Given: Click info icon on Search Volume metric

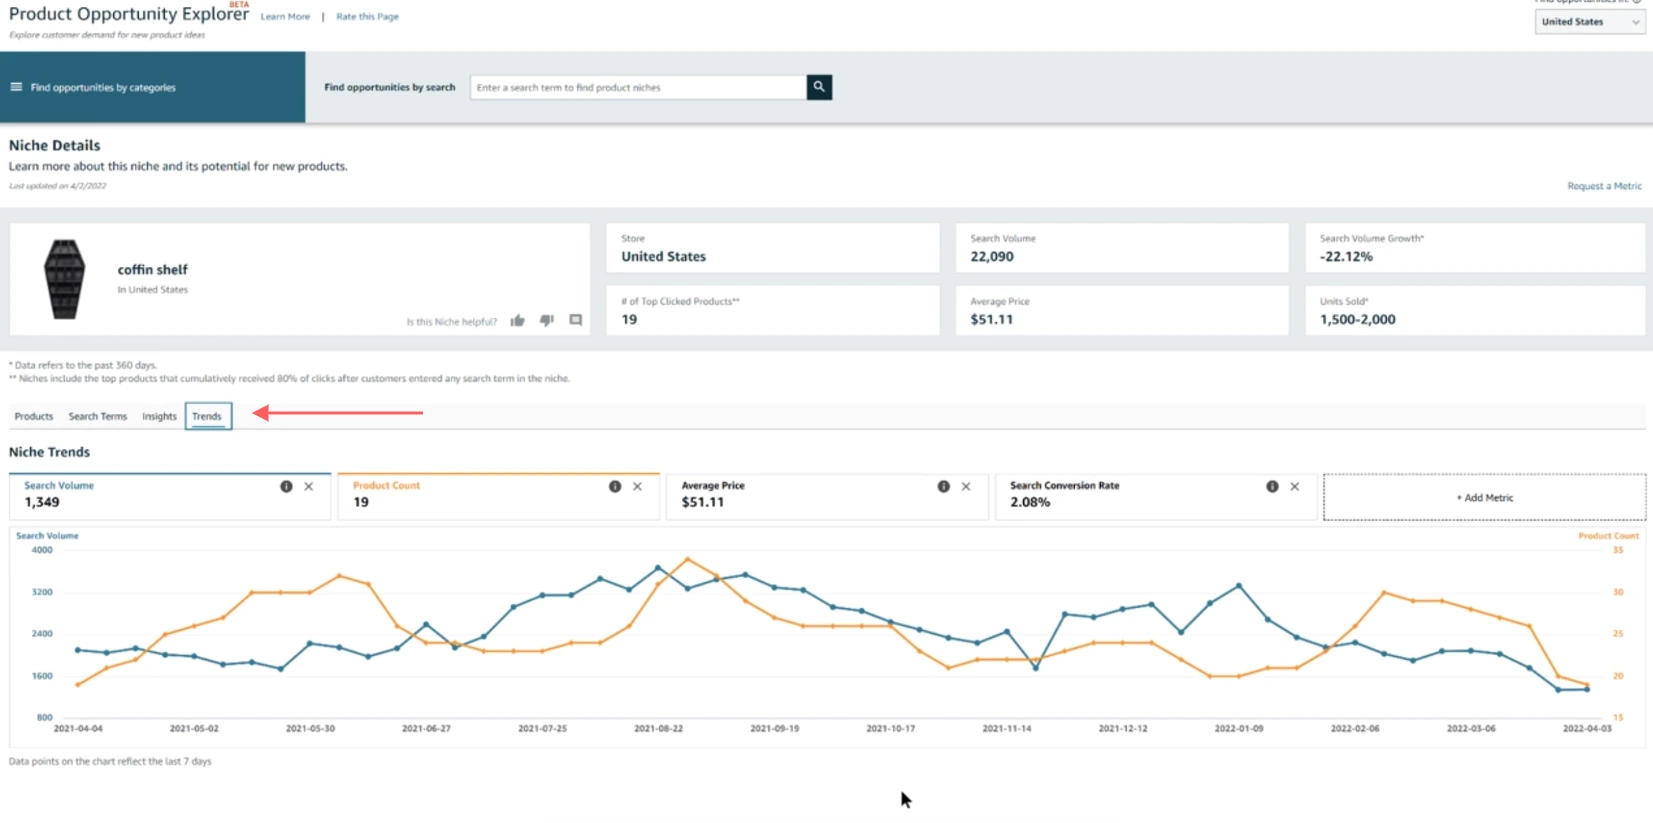Looking at the screenshot, I should (286, 486).
